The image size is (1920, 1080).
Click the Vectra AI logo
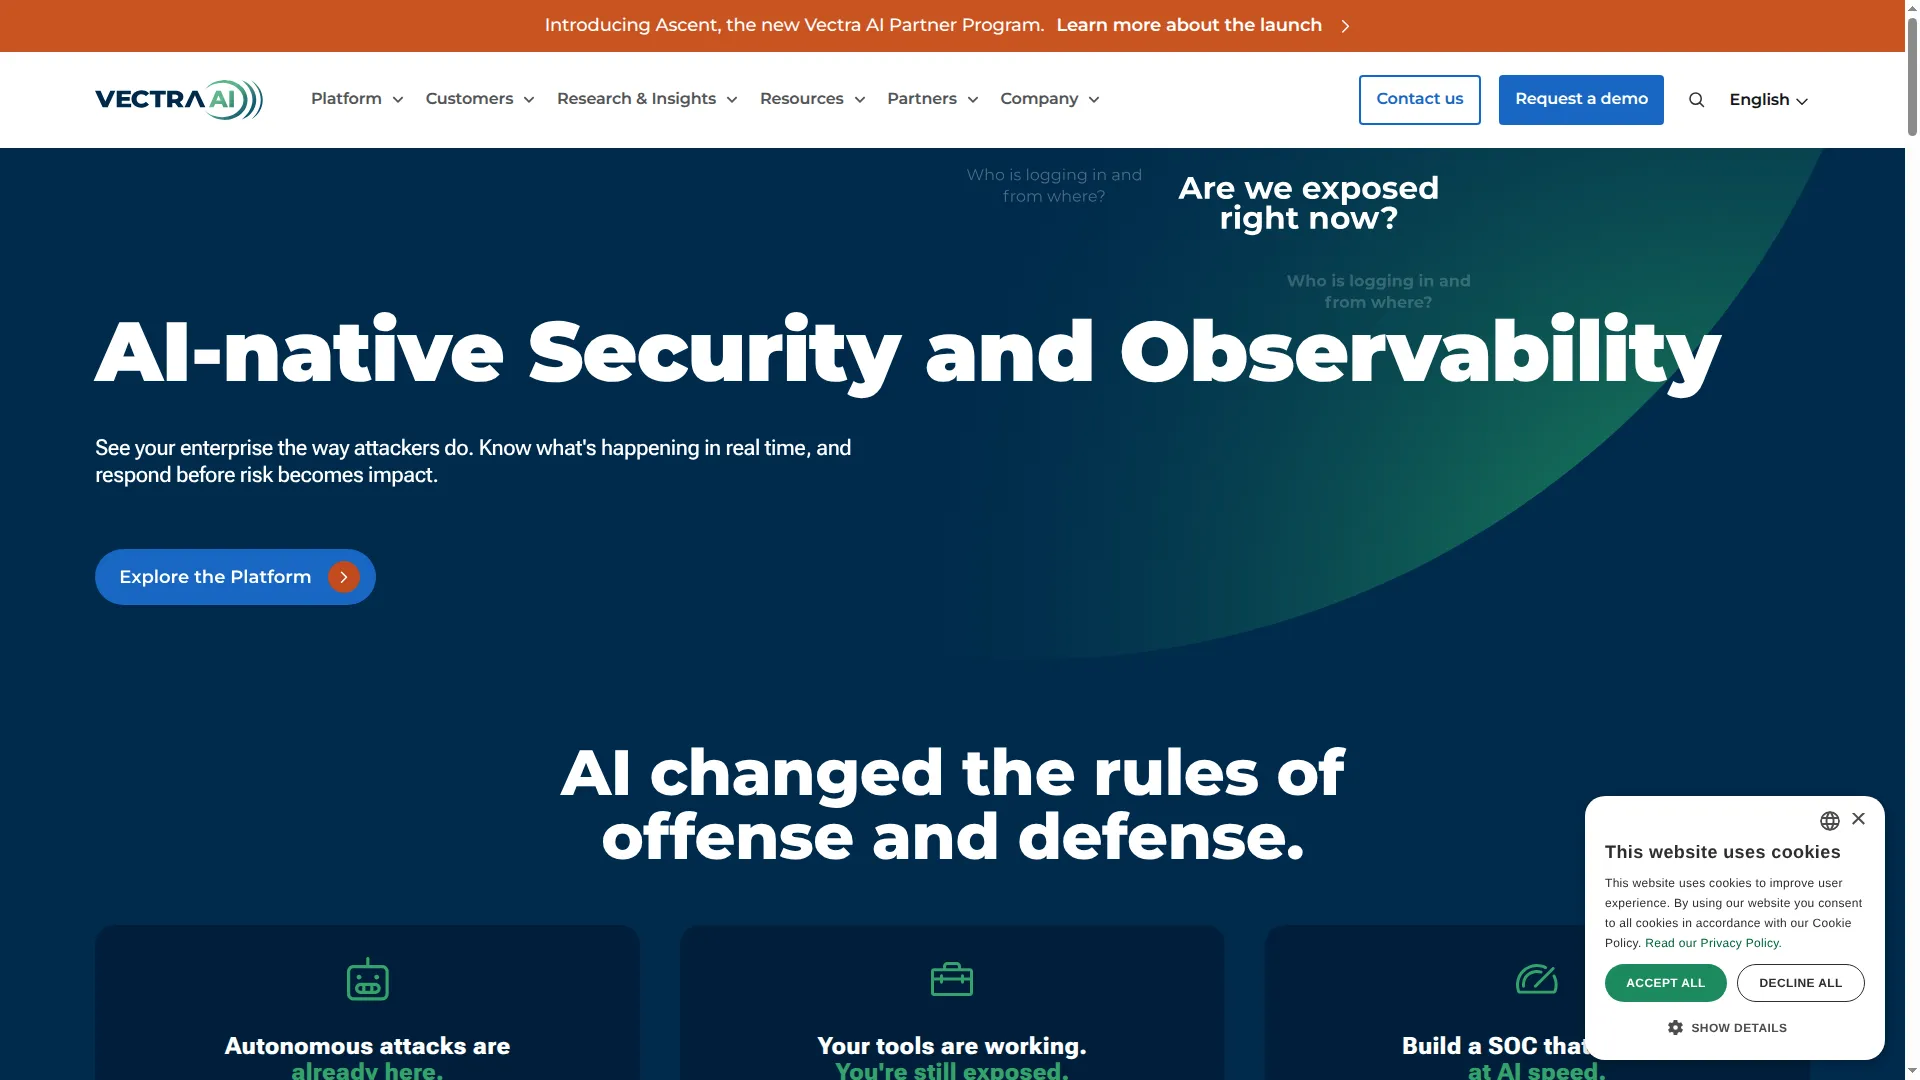(179, 100)
